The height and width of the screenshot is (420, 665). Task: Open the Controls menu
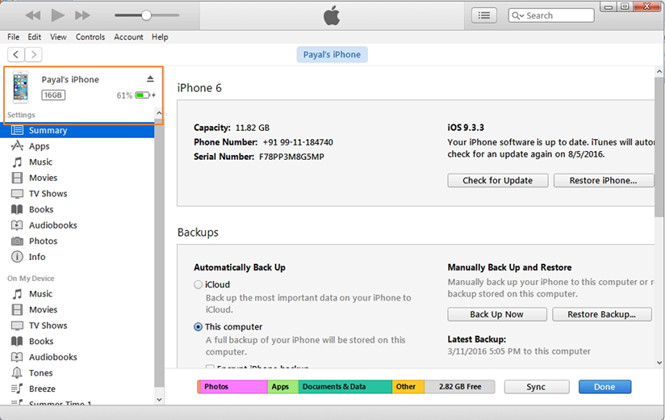[x=90, y=37]
